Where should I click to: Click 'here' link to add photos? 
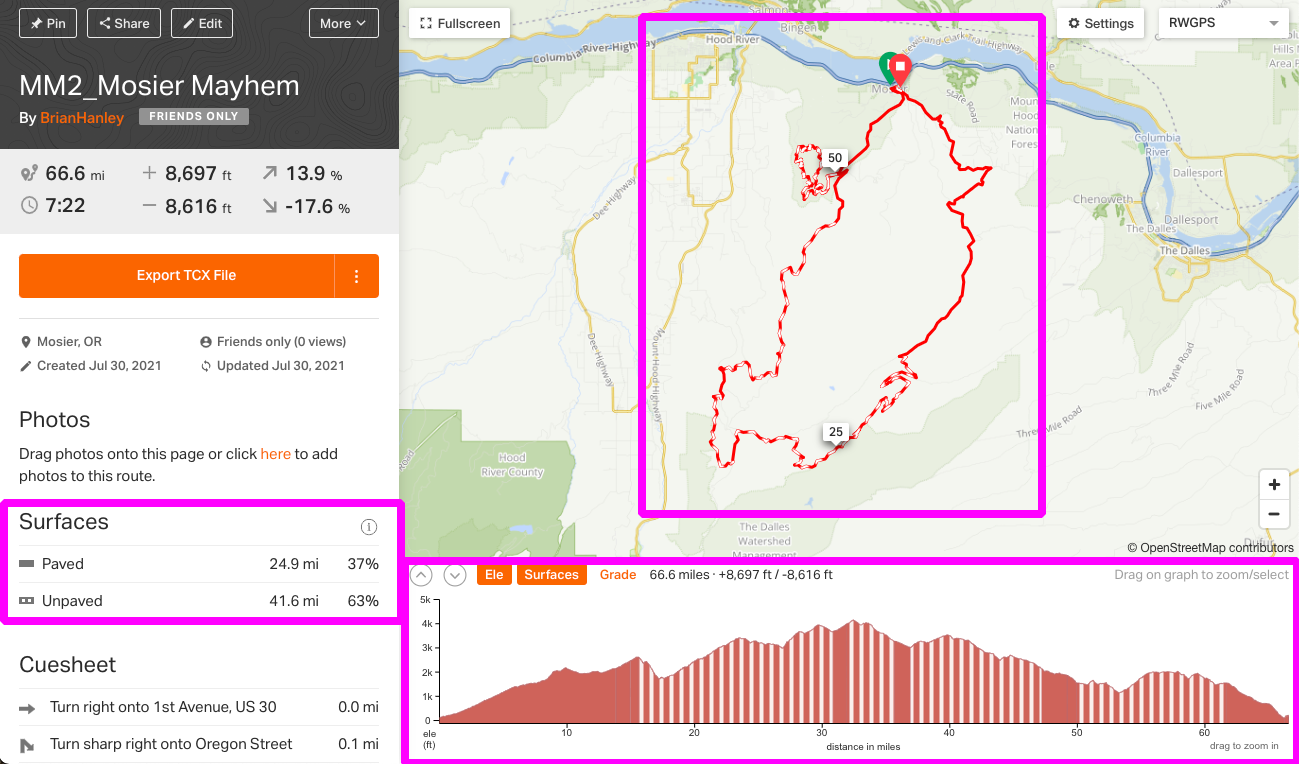(275, 454)
